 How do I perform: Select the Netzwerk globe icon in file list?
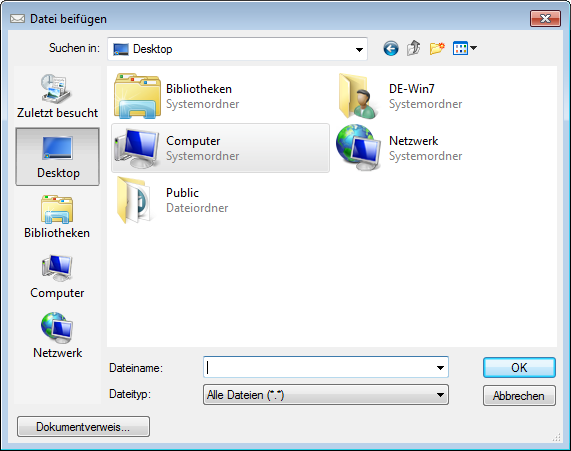point(358,148)
